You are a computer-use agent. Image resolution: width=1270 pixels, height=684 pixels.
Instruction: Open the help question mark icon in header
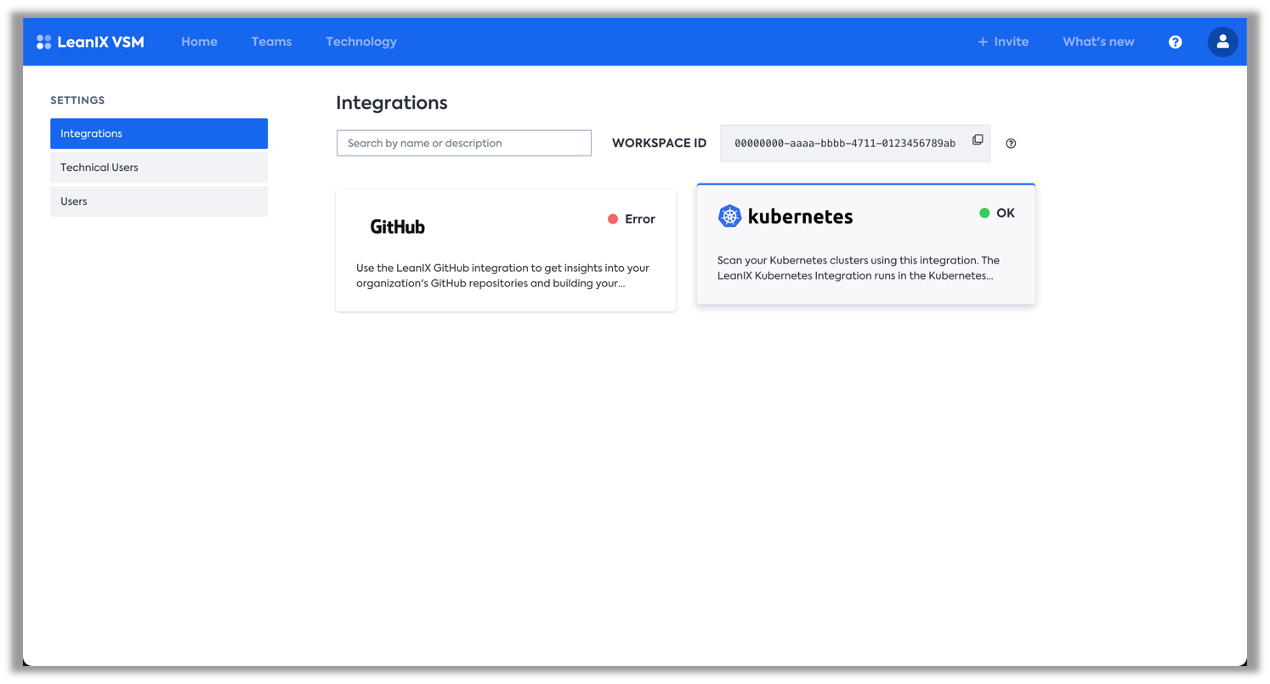(1175, 42)
